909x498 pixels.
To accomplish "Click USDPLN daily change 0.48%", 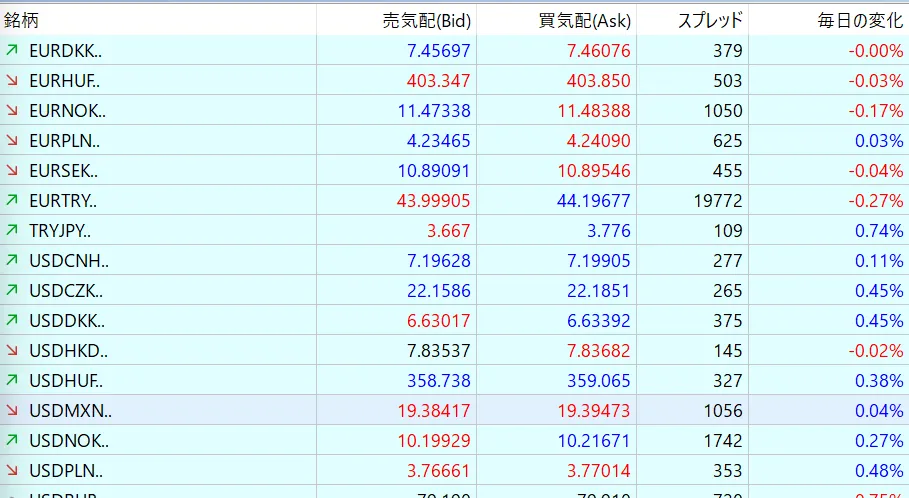I will [x=879, y=471].
